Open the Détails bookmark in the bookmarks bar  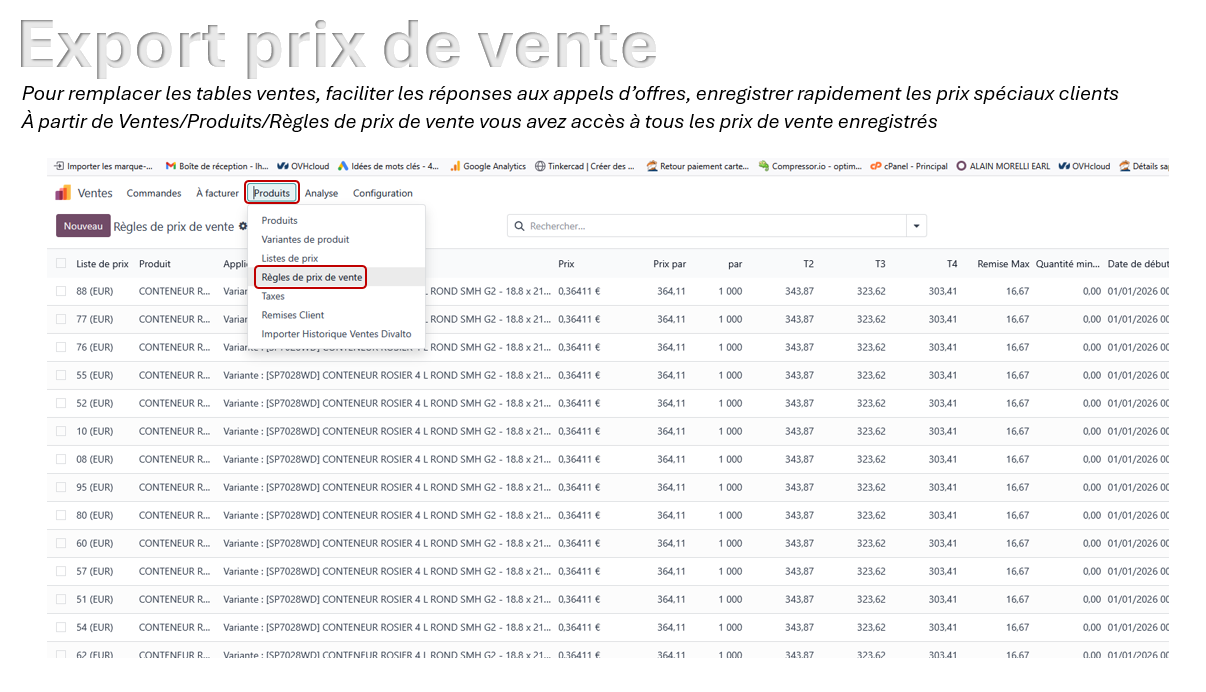click(1144, 166)
